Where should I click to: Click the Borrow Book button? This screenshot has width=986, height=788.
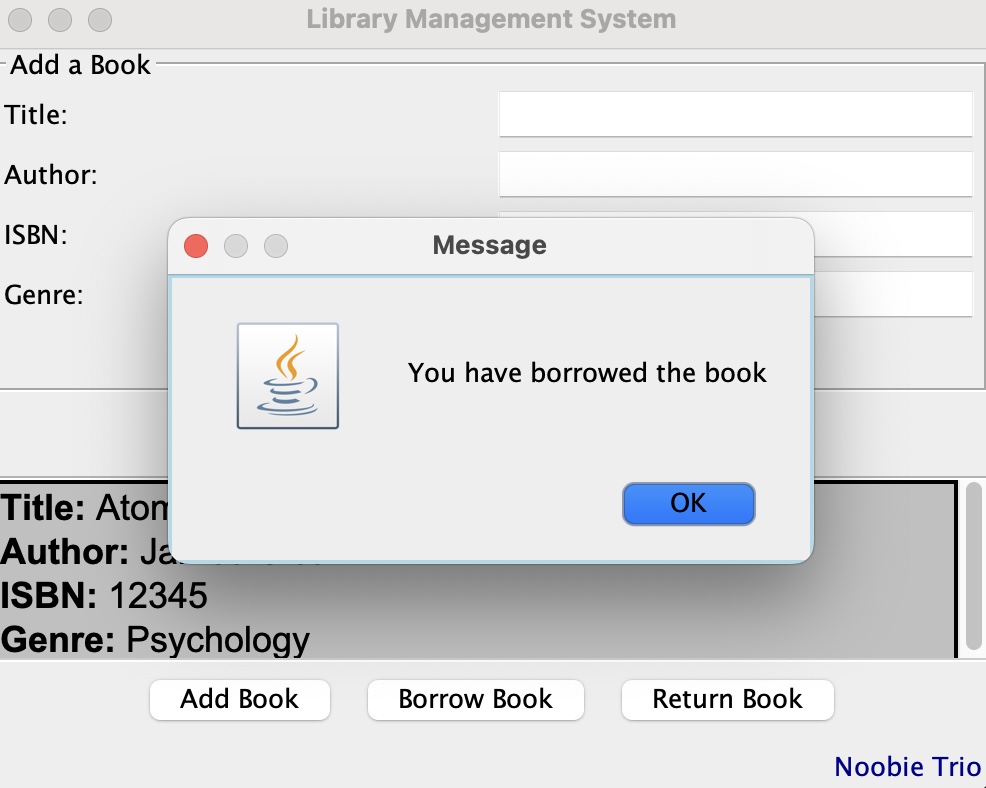(475, 699)
